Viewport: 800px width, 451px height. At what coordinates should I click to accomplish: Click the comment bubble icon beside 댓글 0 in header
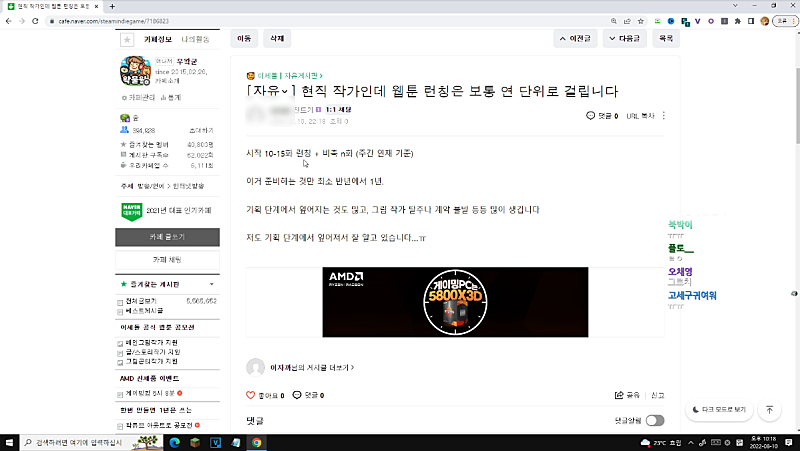[x=590, y=116]
